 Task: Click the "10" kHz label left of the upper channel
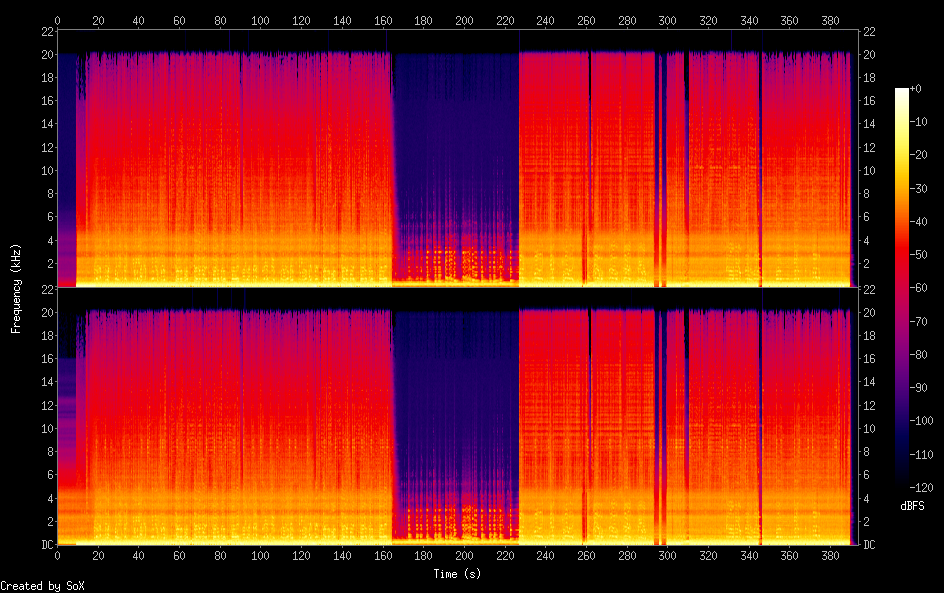point(48,170)
